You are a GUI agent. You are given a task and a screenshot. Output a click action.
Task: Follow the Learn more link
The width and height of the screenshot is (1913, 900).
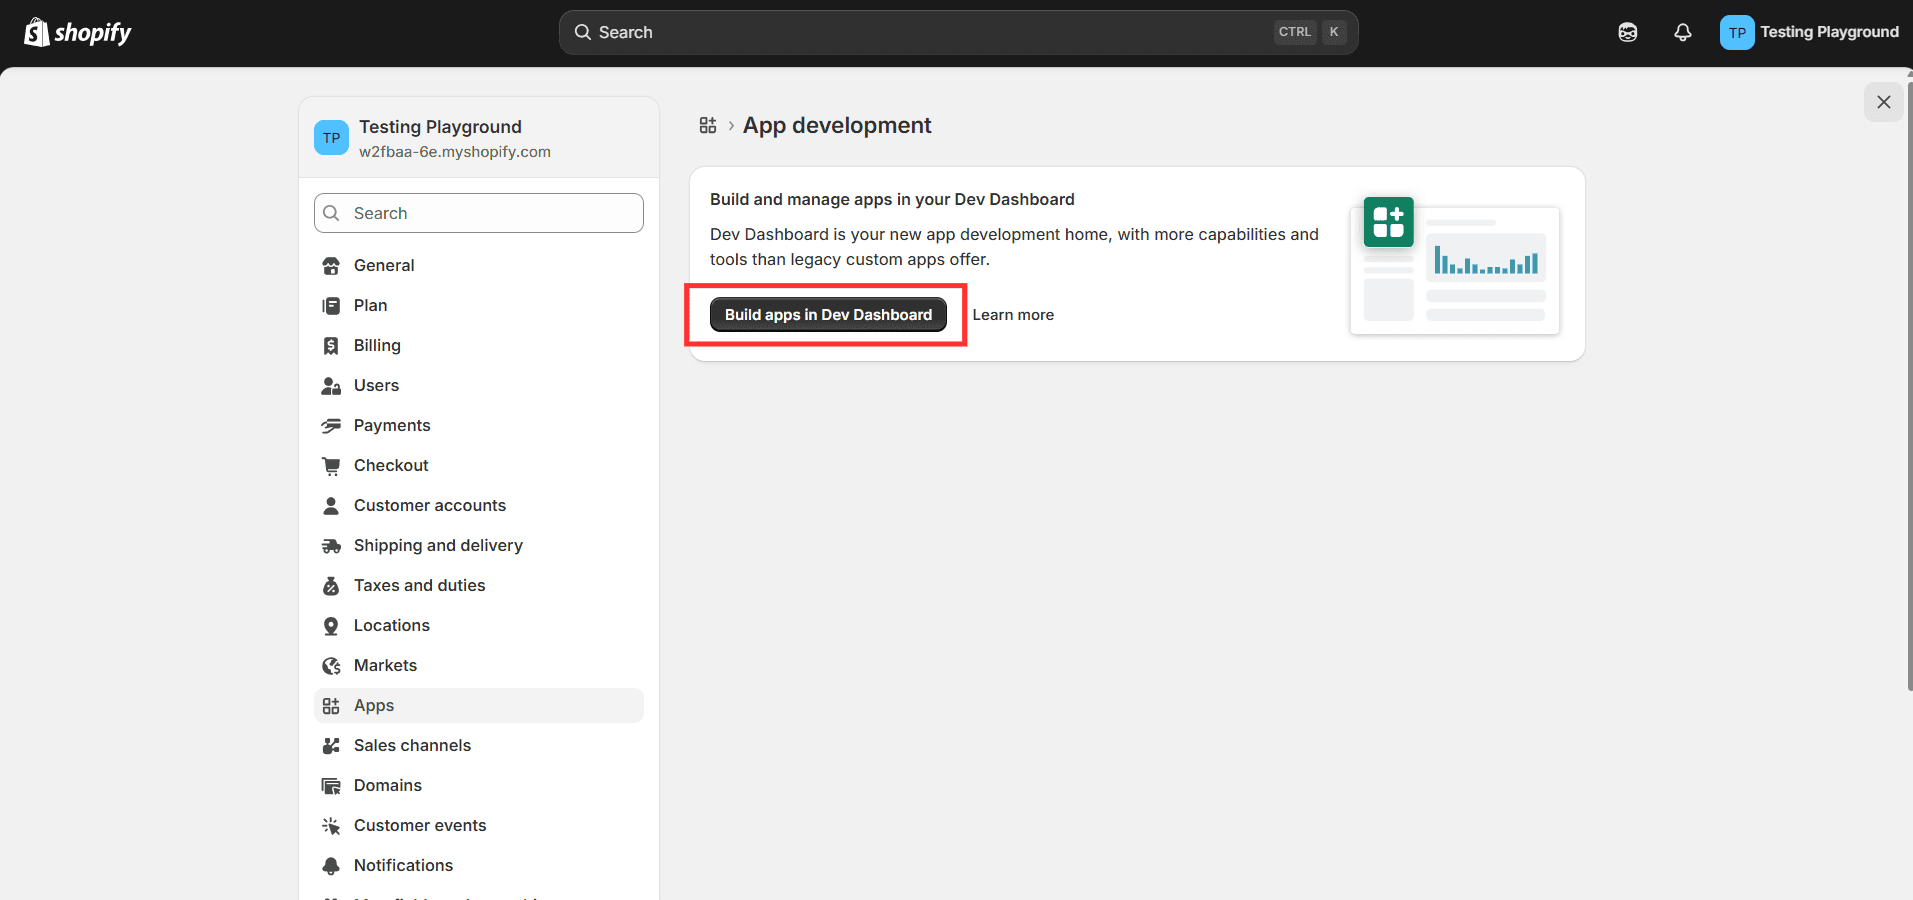[1012, 315]
